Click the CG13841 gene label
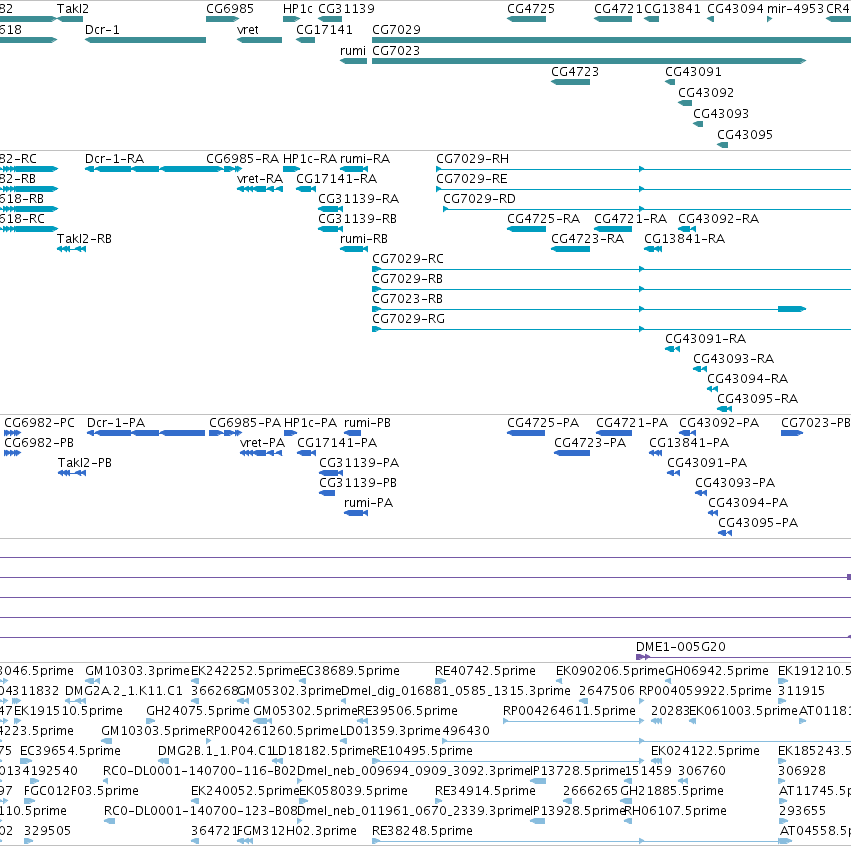The image size is (851, 846). point(672,9)
